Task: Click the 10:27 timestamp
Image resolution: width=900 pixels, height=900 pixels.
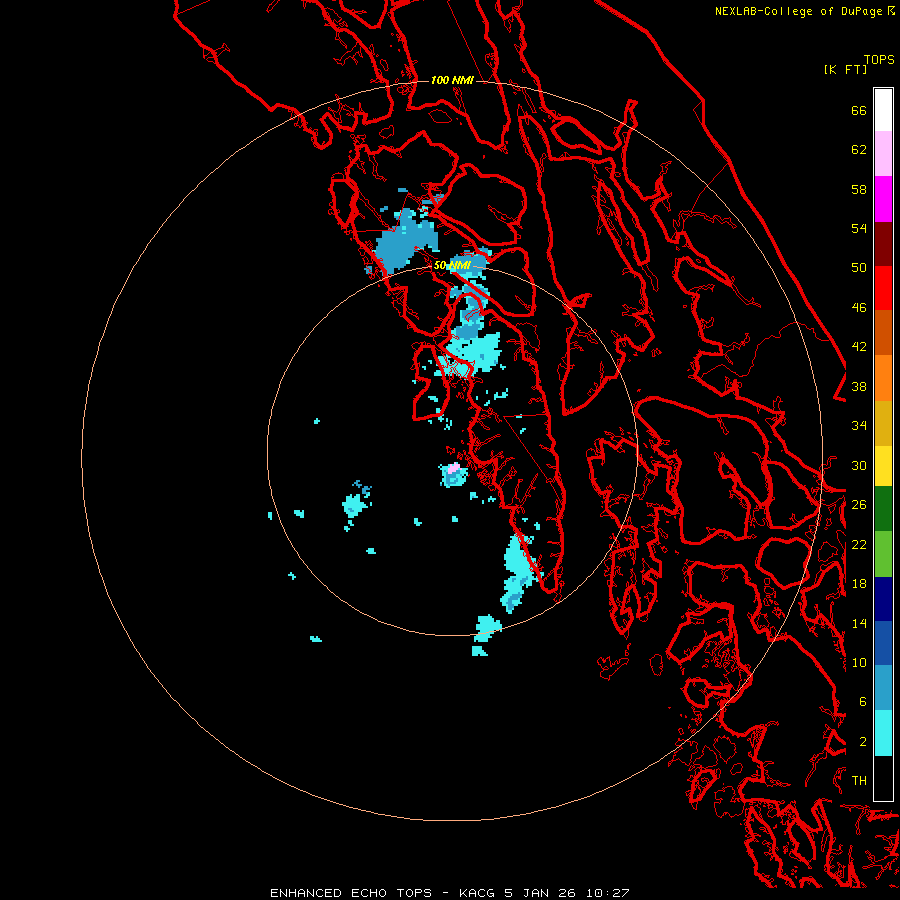Action: pos(607,893)
